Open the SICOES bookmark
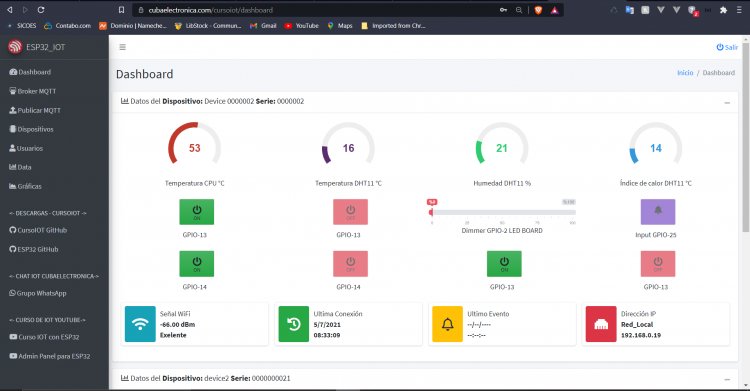The image size is (750, 391). point(22,26)
